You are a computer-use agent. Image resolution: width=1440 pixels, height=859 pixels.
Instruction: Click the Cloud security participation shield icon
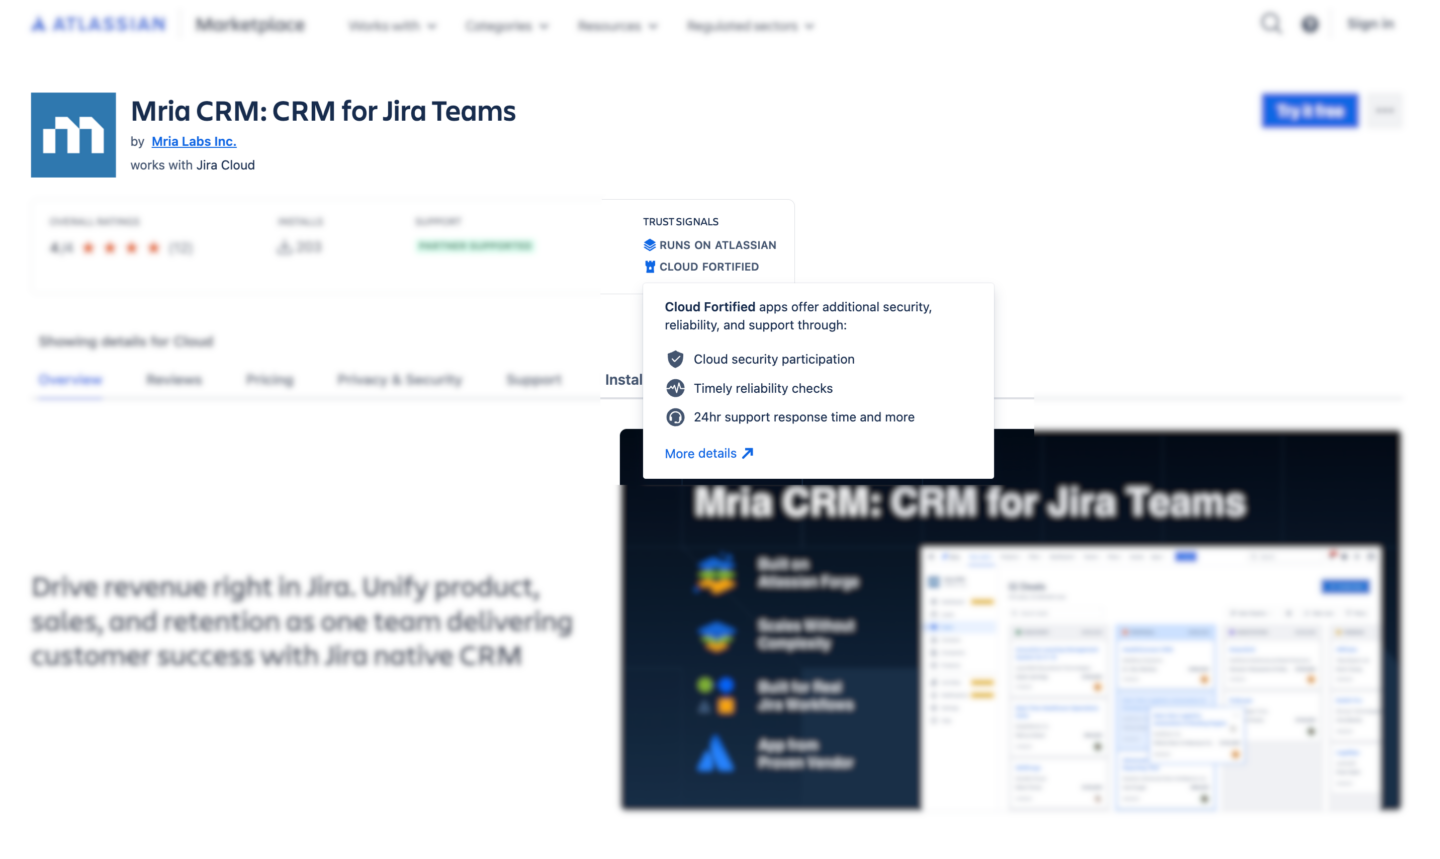point(675,359)
